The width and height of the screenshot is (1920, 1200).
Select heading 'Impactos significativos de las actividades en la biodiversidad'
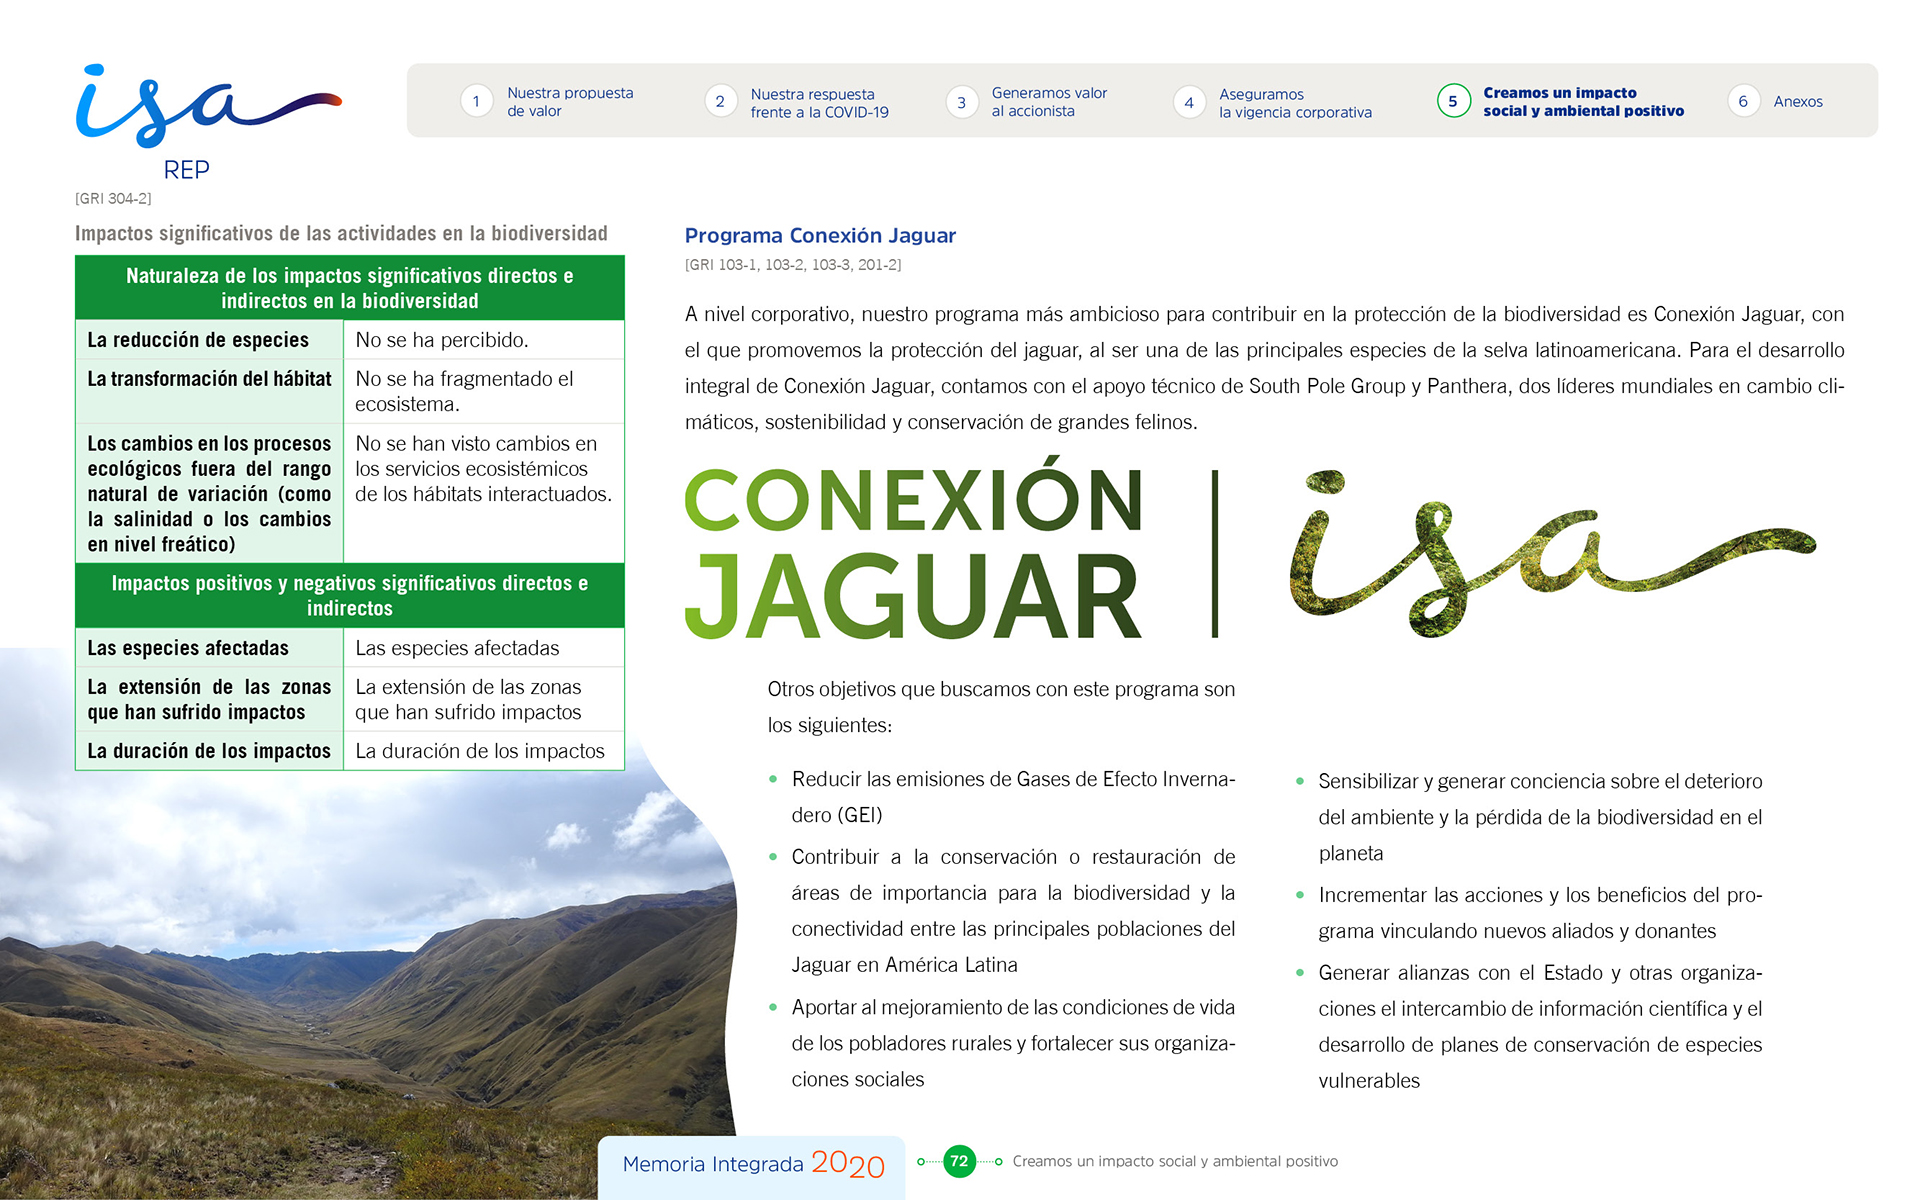click(341, 233)
